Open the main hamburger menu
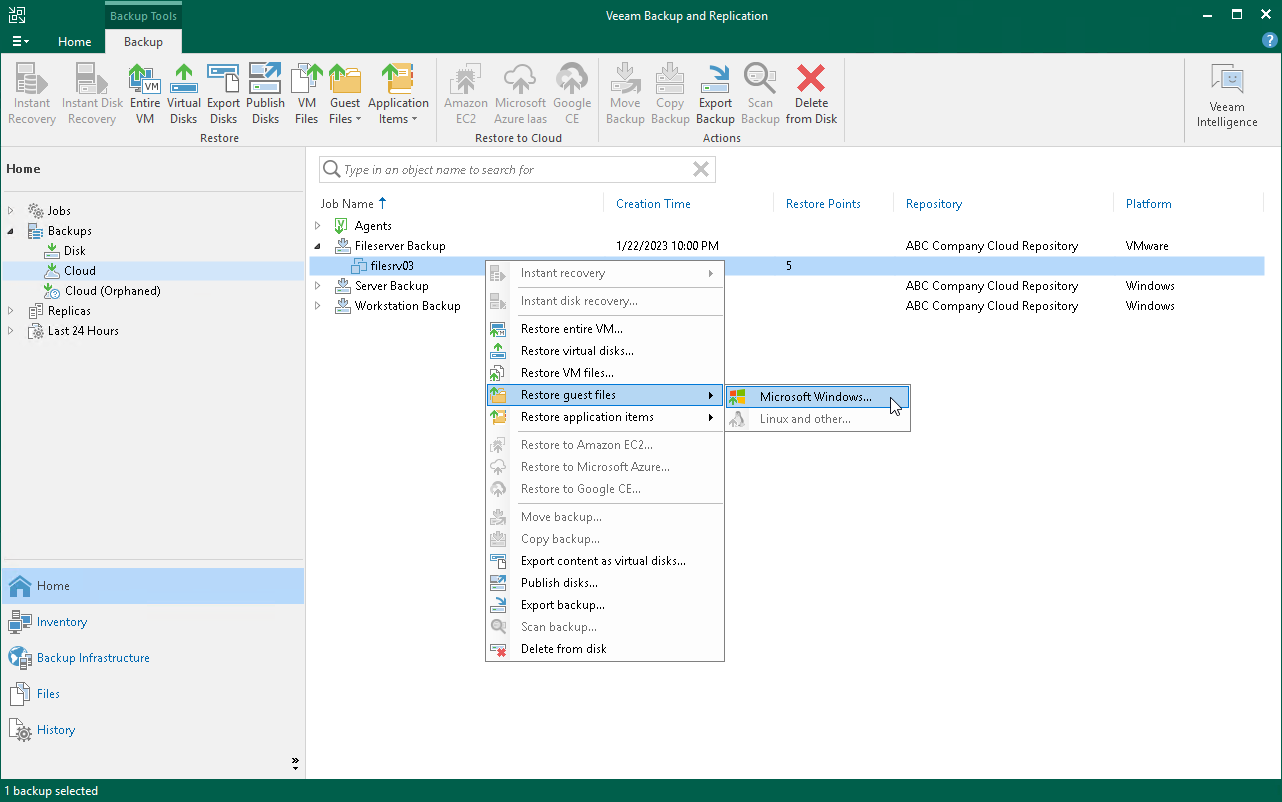This screenshot has height=802, width=1282. coord(20,41)
